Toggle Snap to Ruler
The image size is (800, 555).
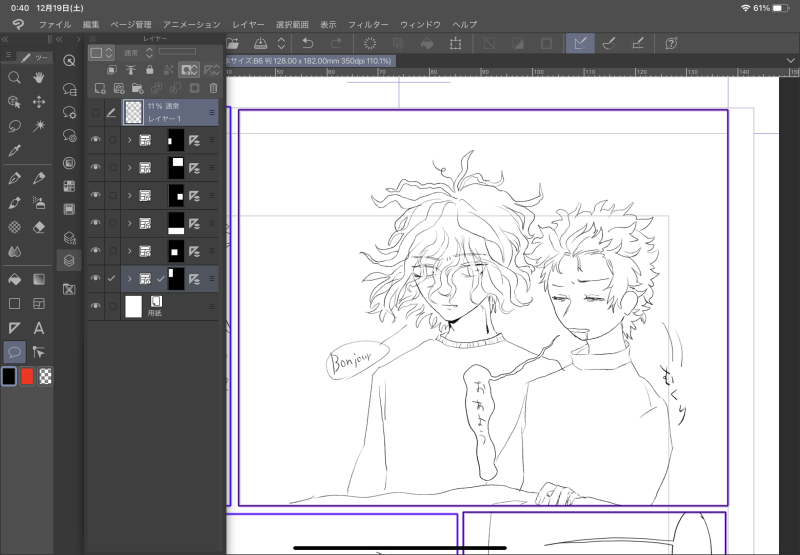pyautogui.click(x=580, y=43)
